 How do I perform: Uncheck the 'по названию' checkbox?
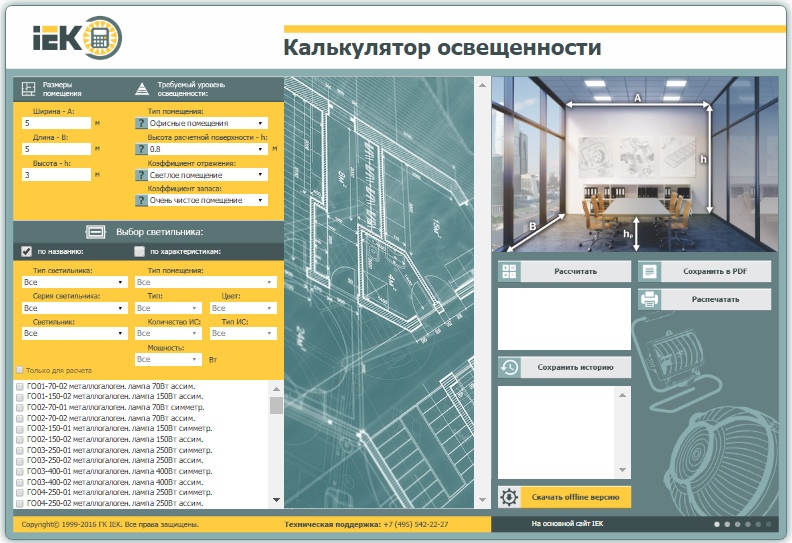coord(26,252)
